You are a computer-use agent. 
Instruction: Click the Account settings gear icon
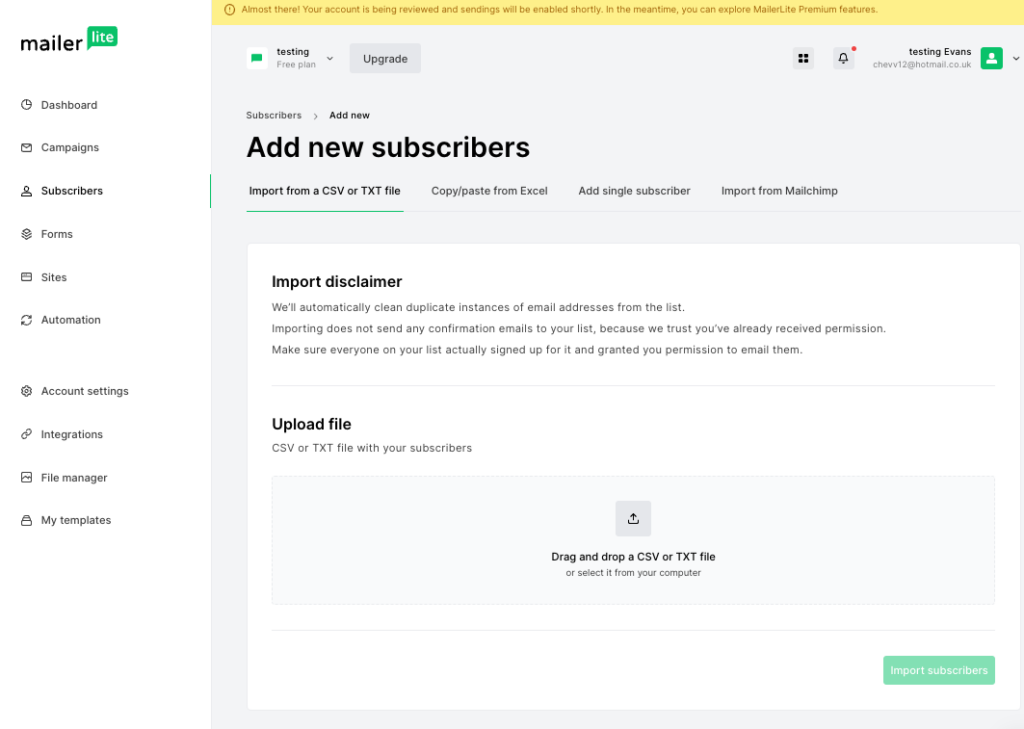(27, 391)
